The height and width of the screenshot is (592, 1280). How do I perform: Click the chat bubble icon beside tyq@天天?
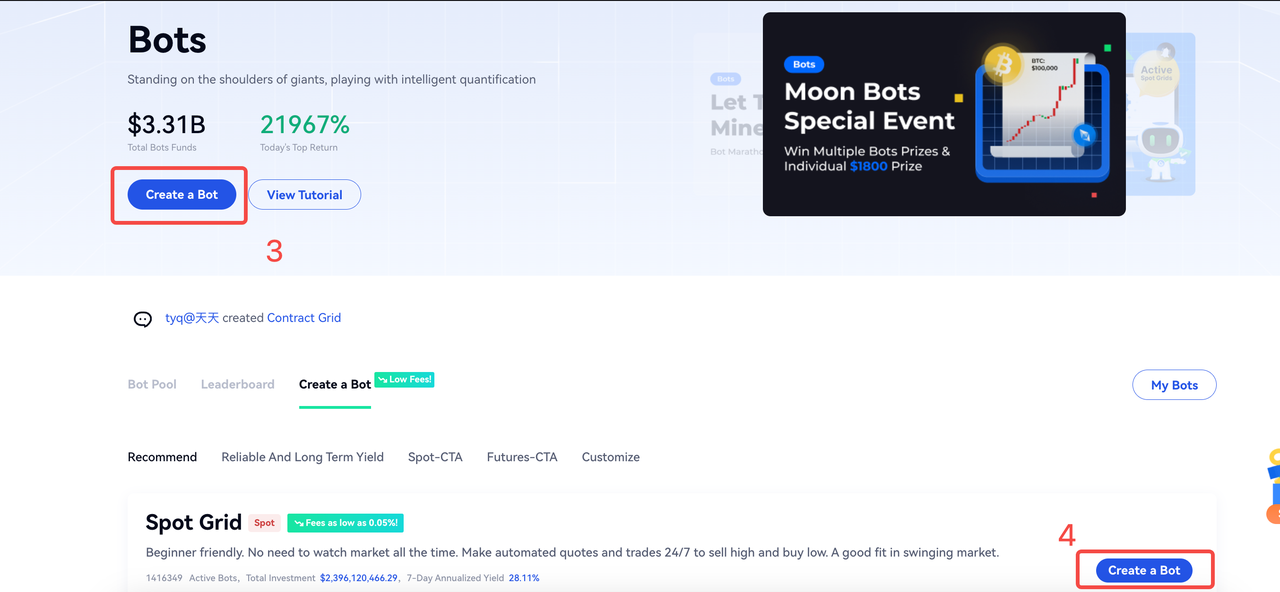[143, 319]
